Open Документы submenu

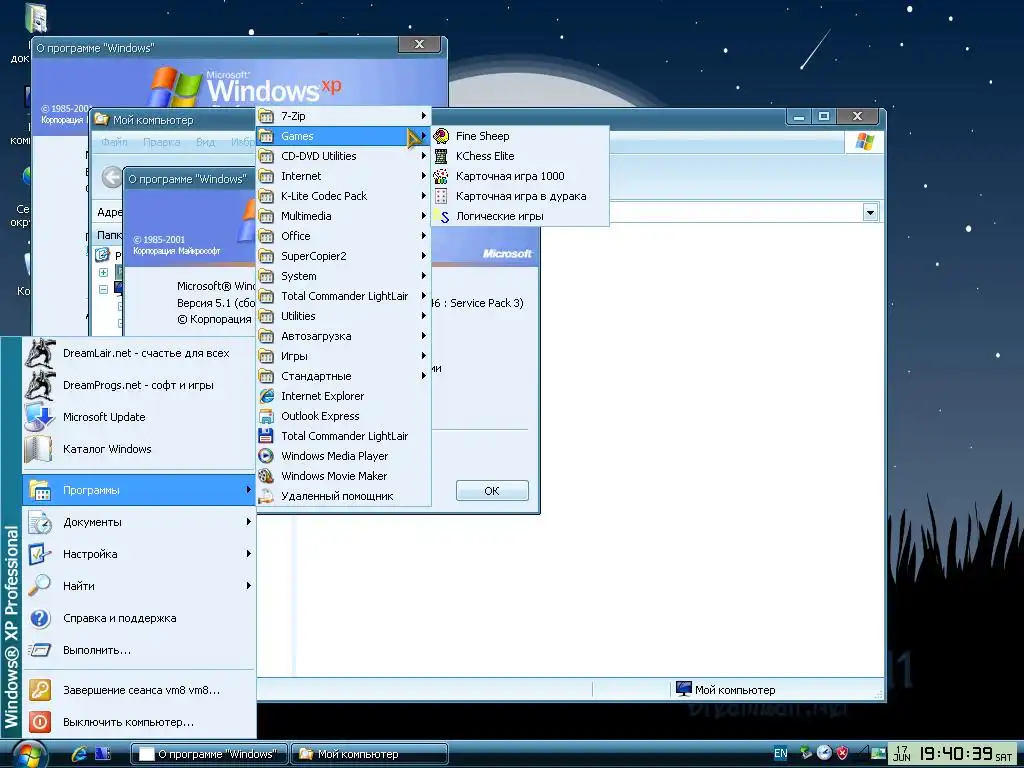click(x=138, y=522)
